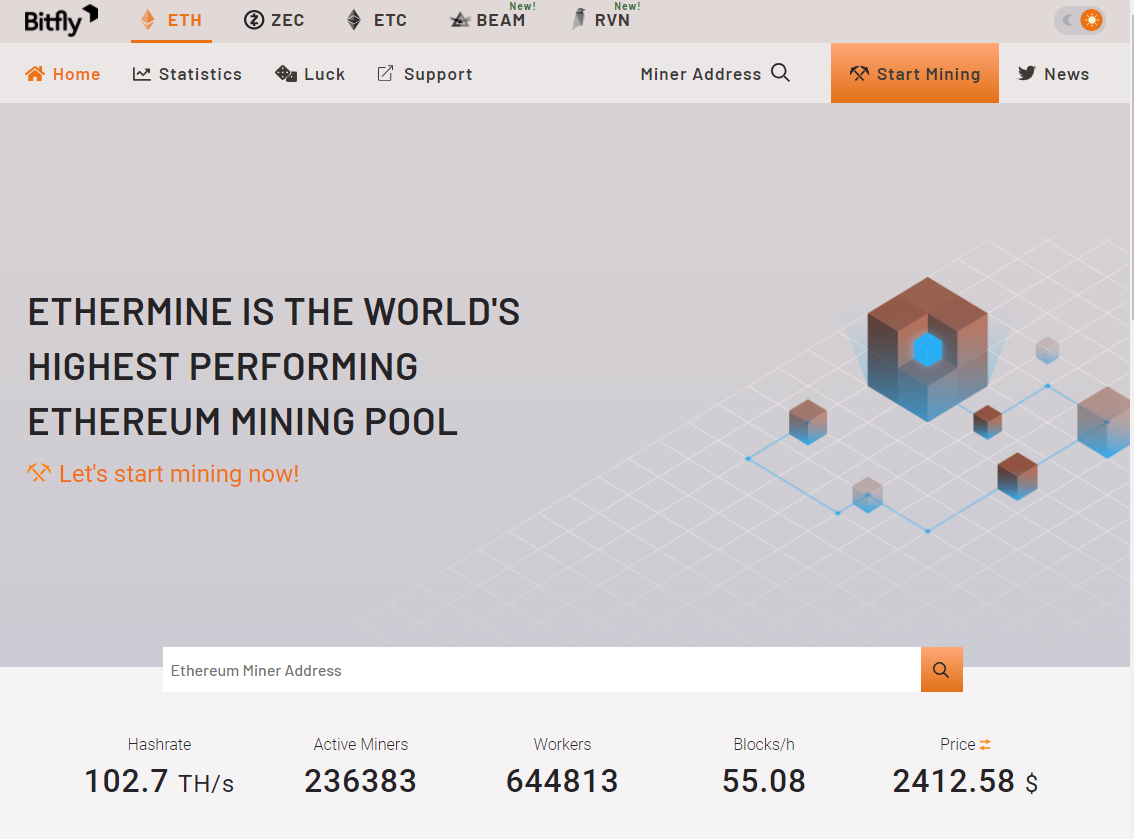Click the external-link icon beside Support

385,73
